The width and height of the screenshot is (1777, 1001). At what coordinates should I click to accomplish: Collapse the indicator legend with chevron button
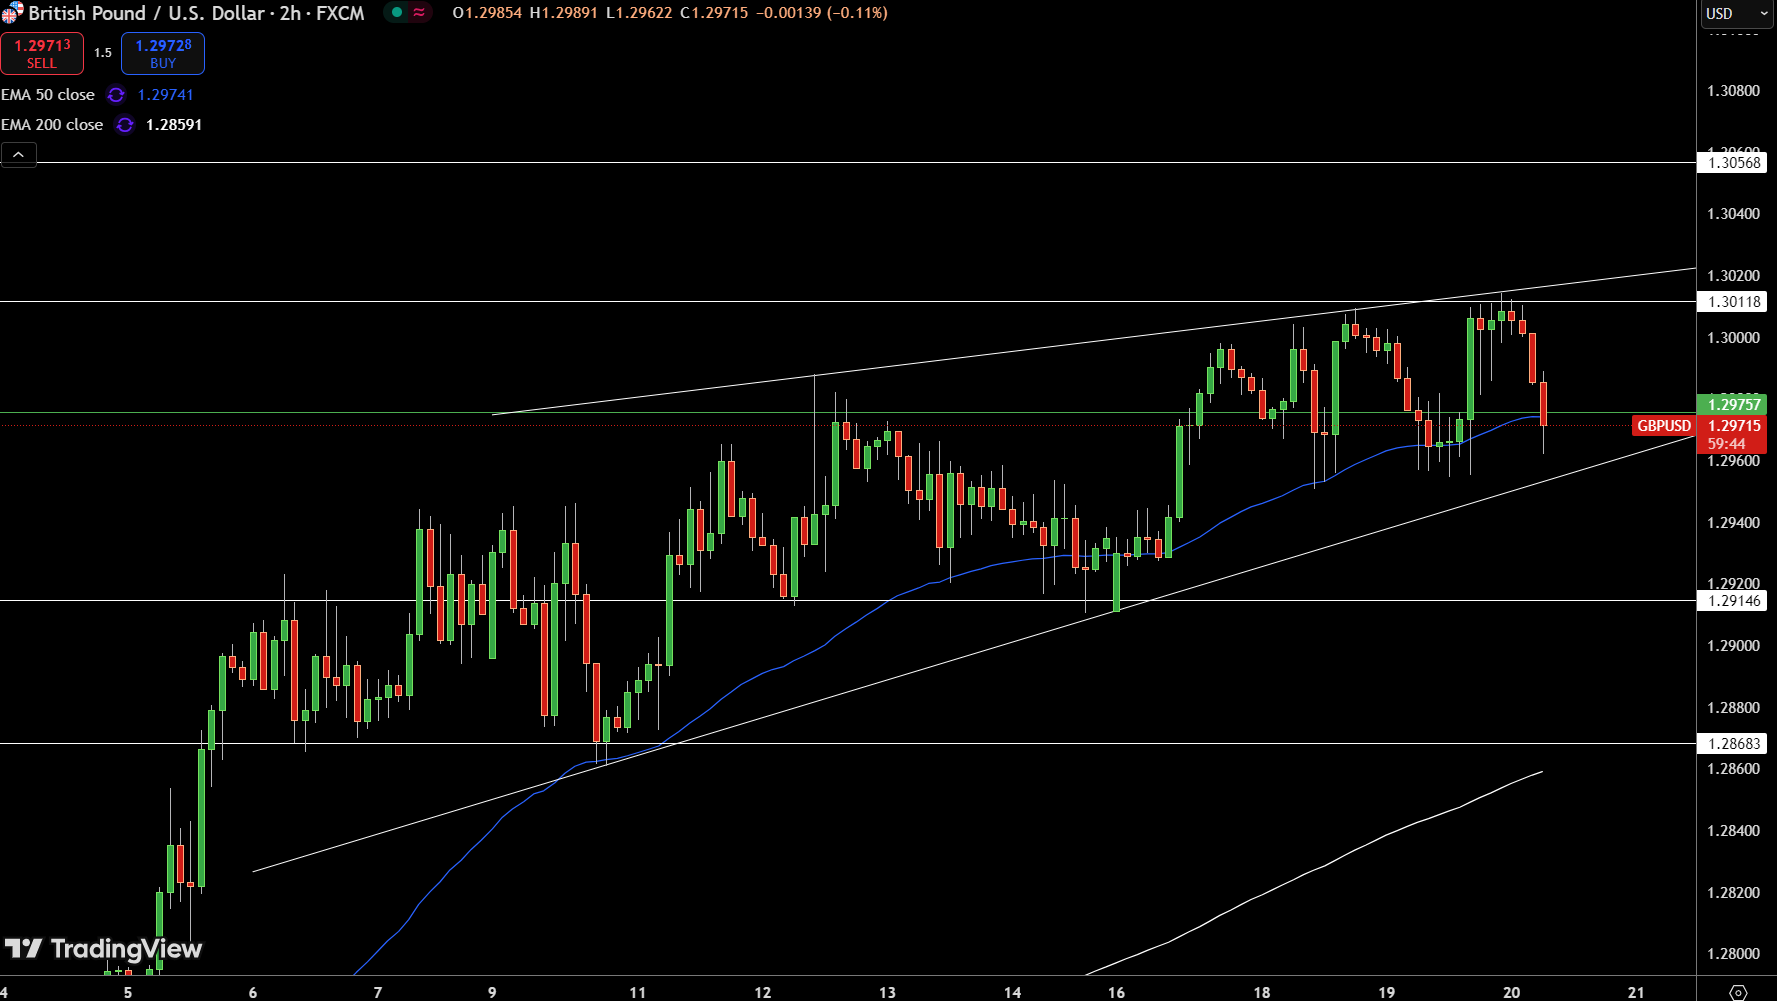pos(19,155)
